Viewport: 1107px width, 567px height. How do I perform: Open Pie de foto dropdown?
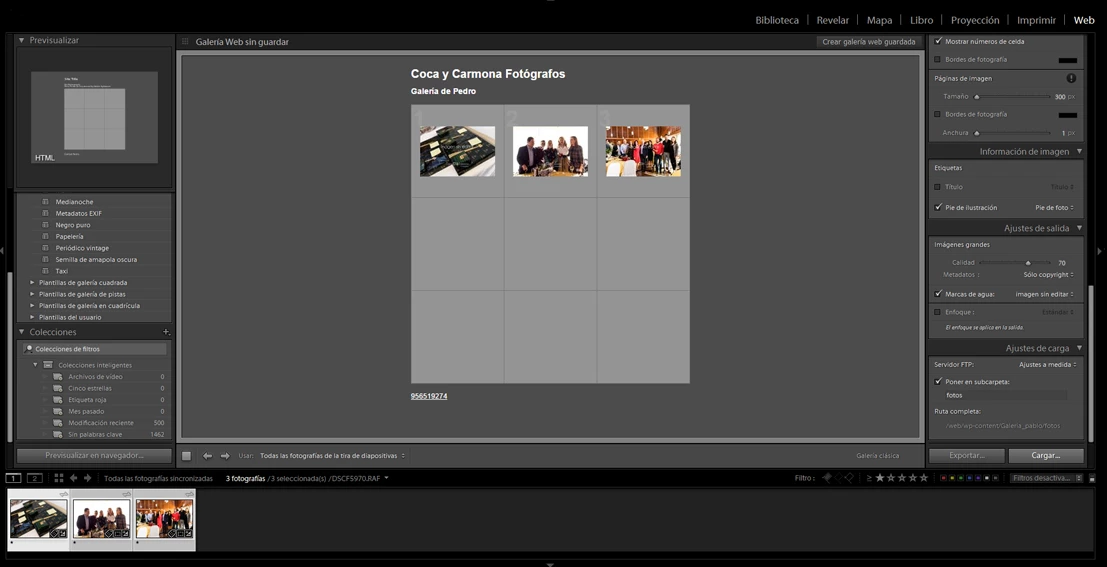1055,208
